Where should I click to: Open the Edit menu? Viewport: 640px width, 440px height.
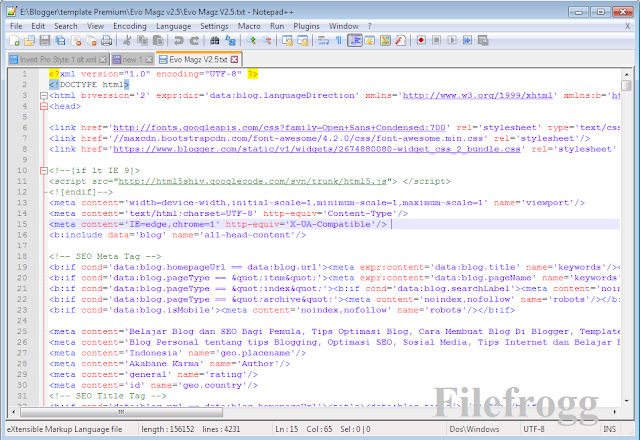click(x=38, y=26)
